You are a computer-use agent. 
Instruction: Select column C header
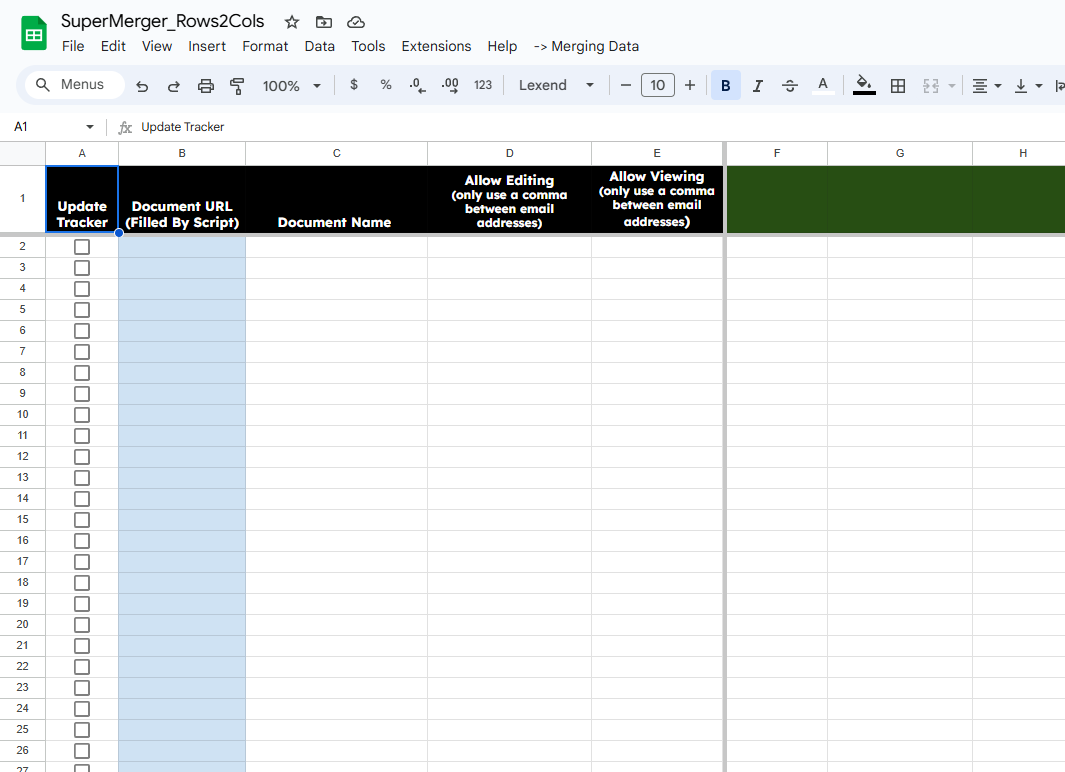(x=336, y=153)
